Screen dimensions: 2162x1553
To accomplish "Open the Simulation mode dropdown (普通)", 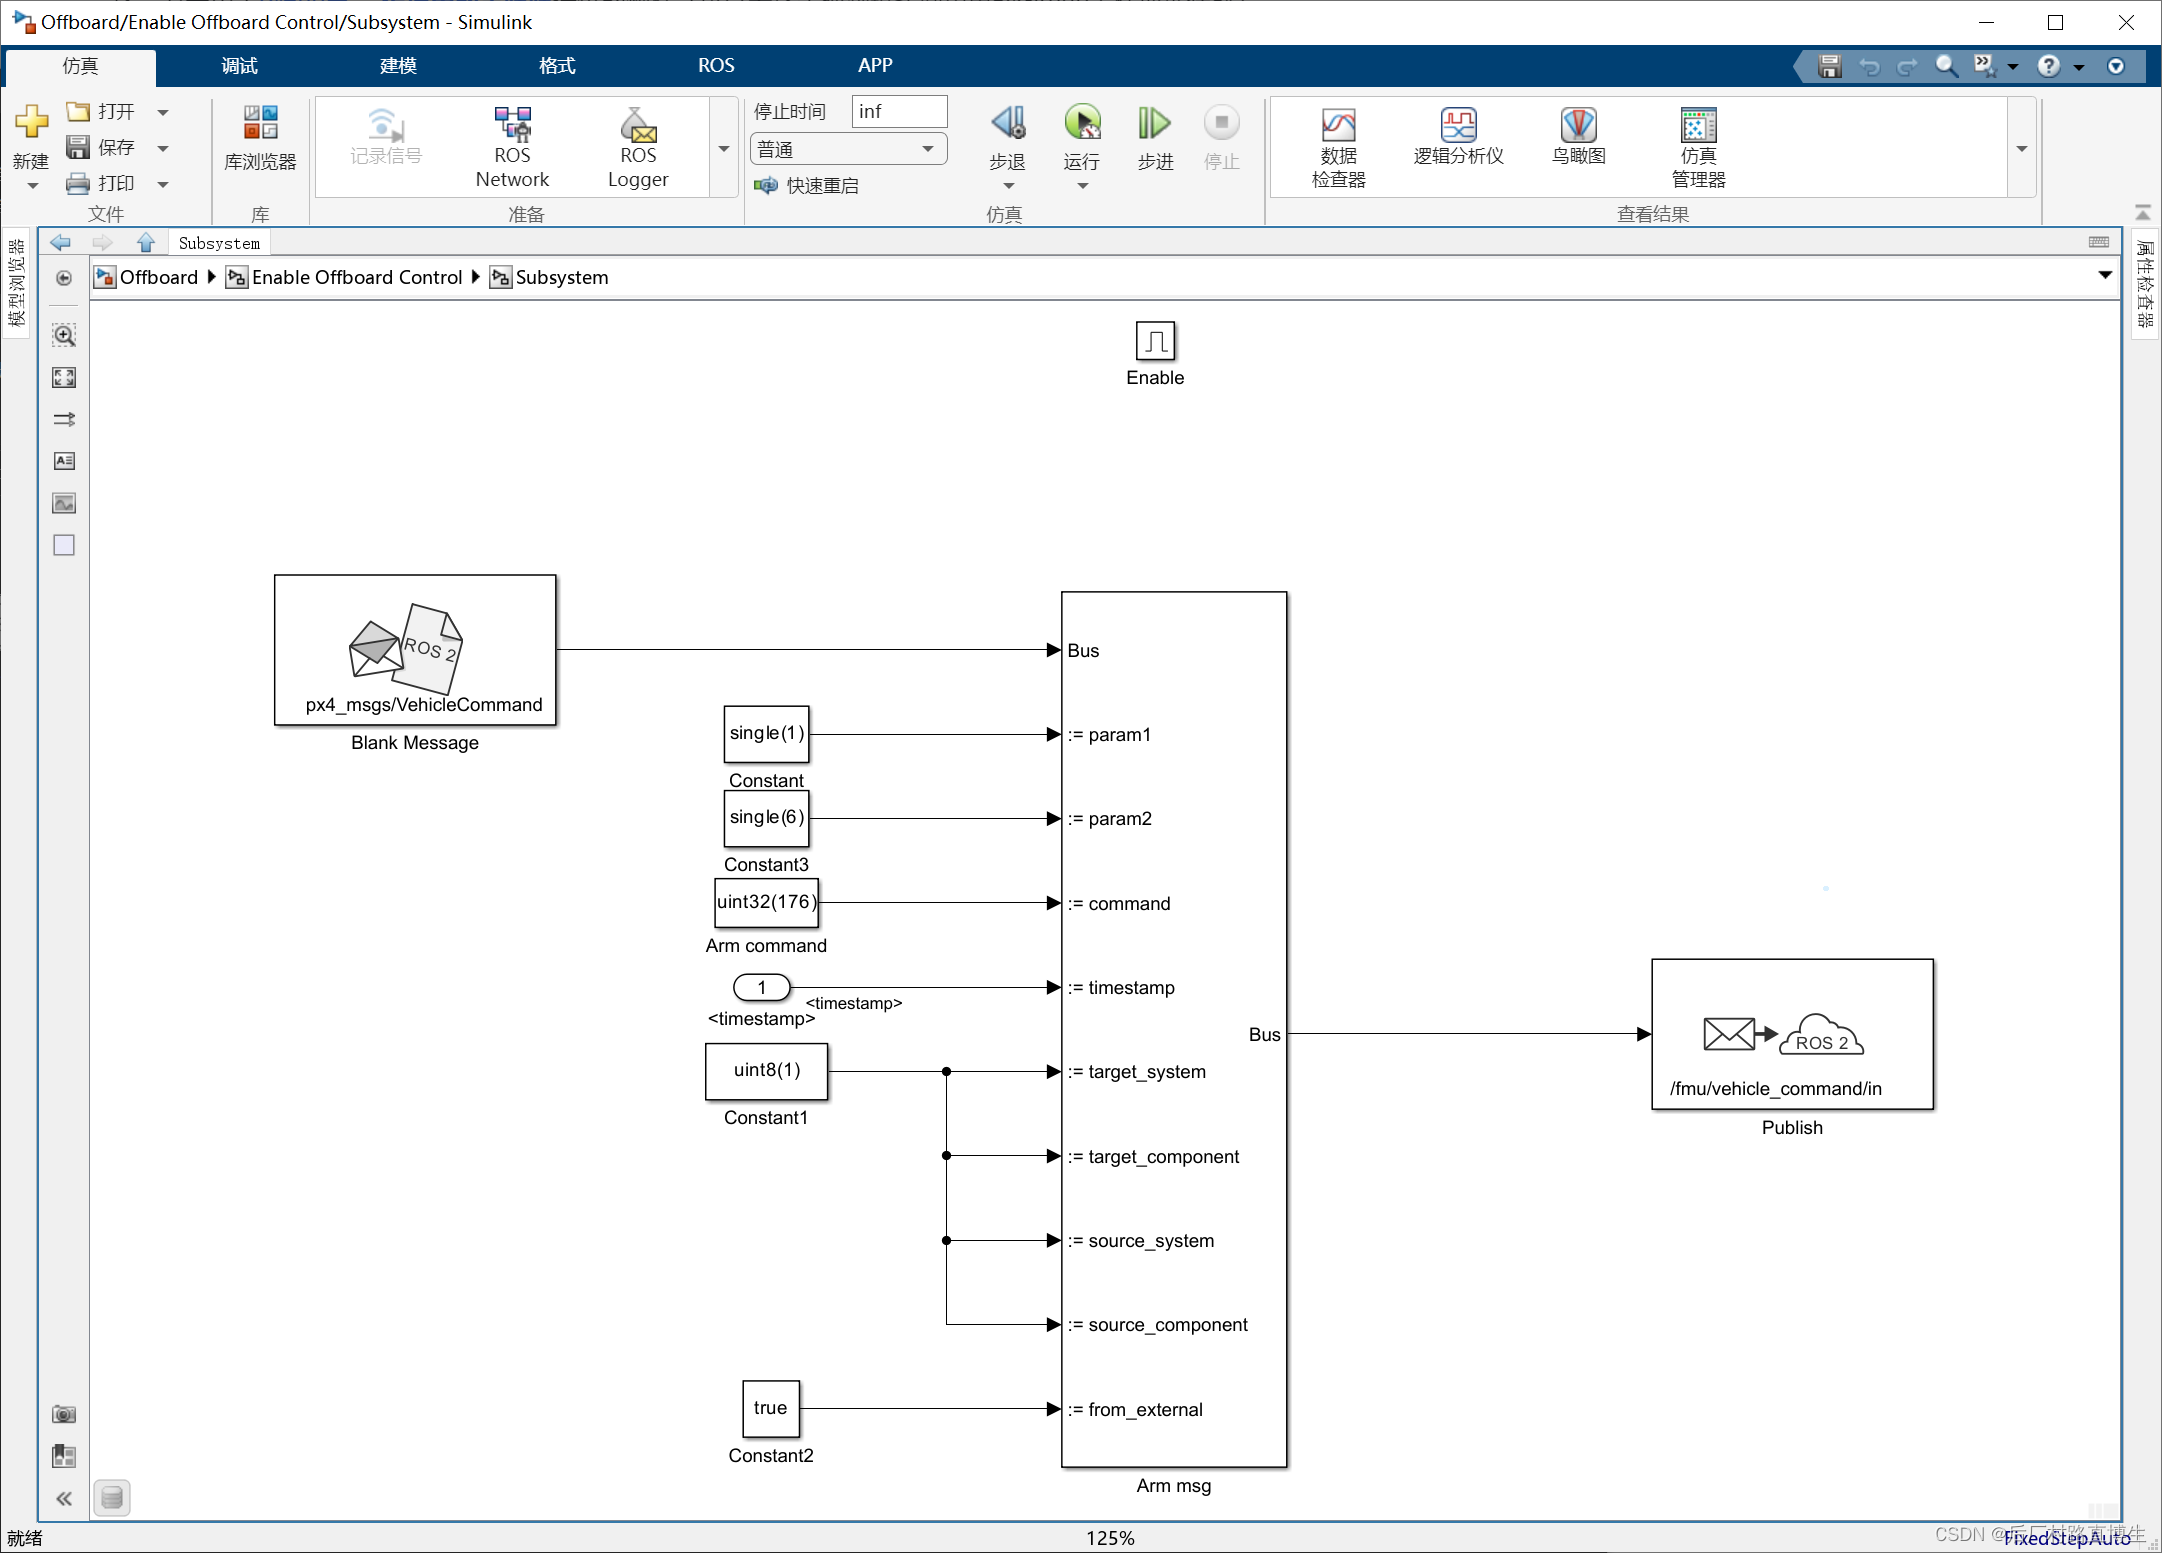I will pyautogui.click(x=848, y=149).
